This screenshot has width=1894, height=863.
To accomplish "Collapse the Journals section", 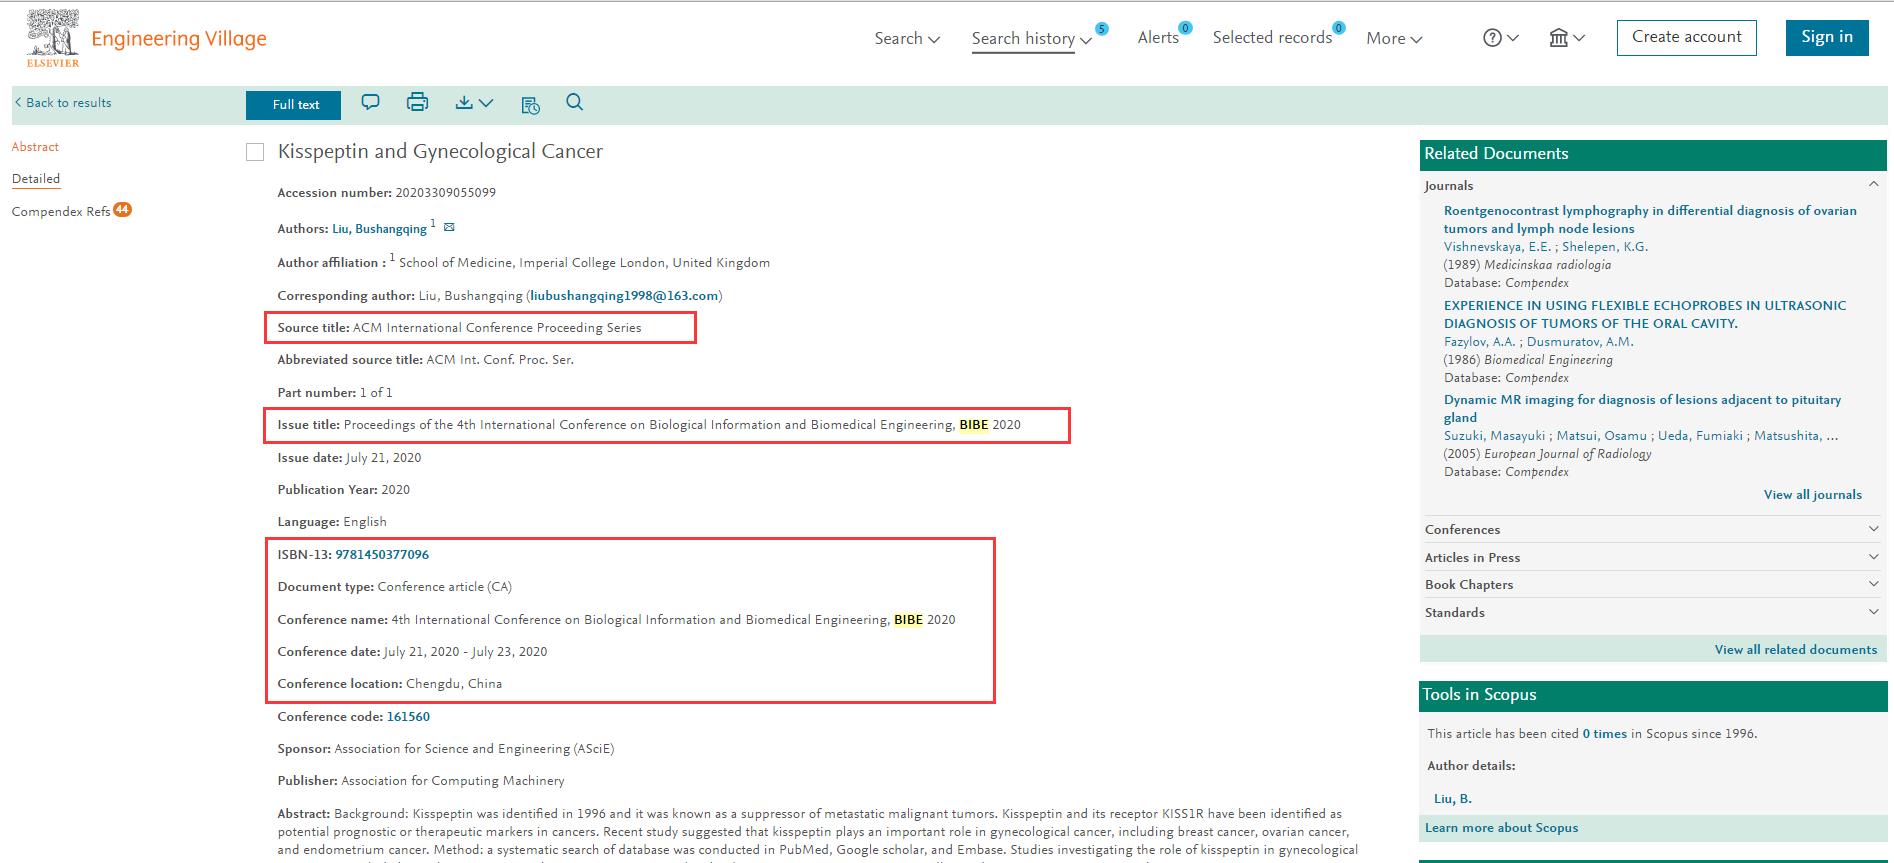I will (1874, 185).
